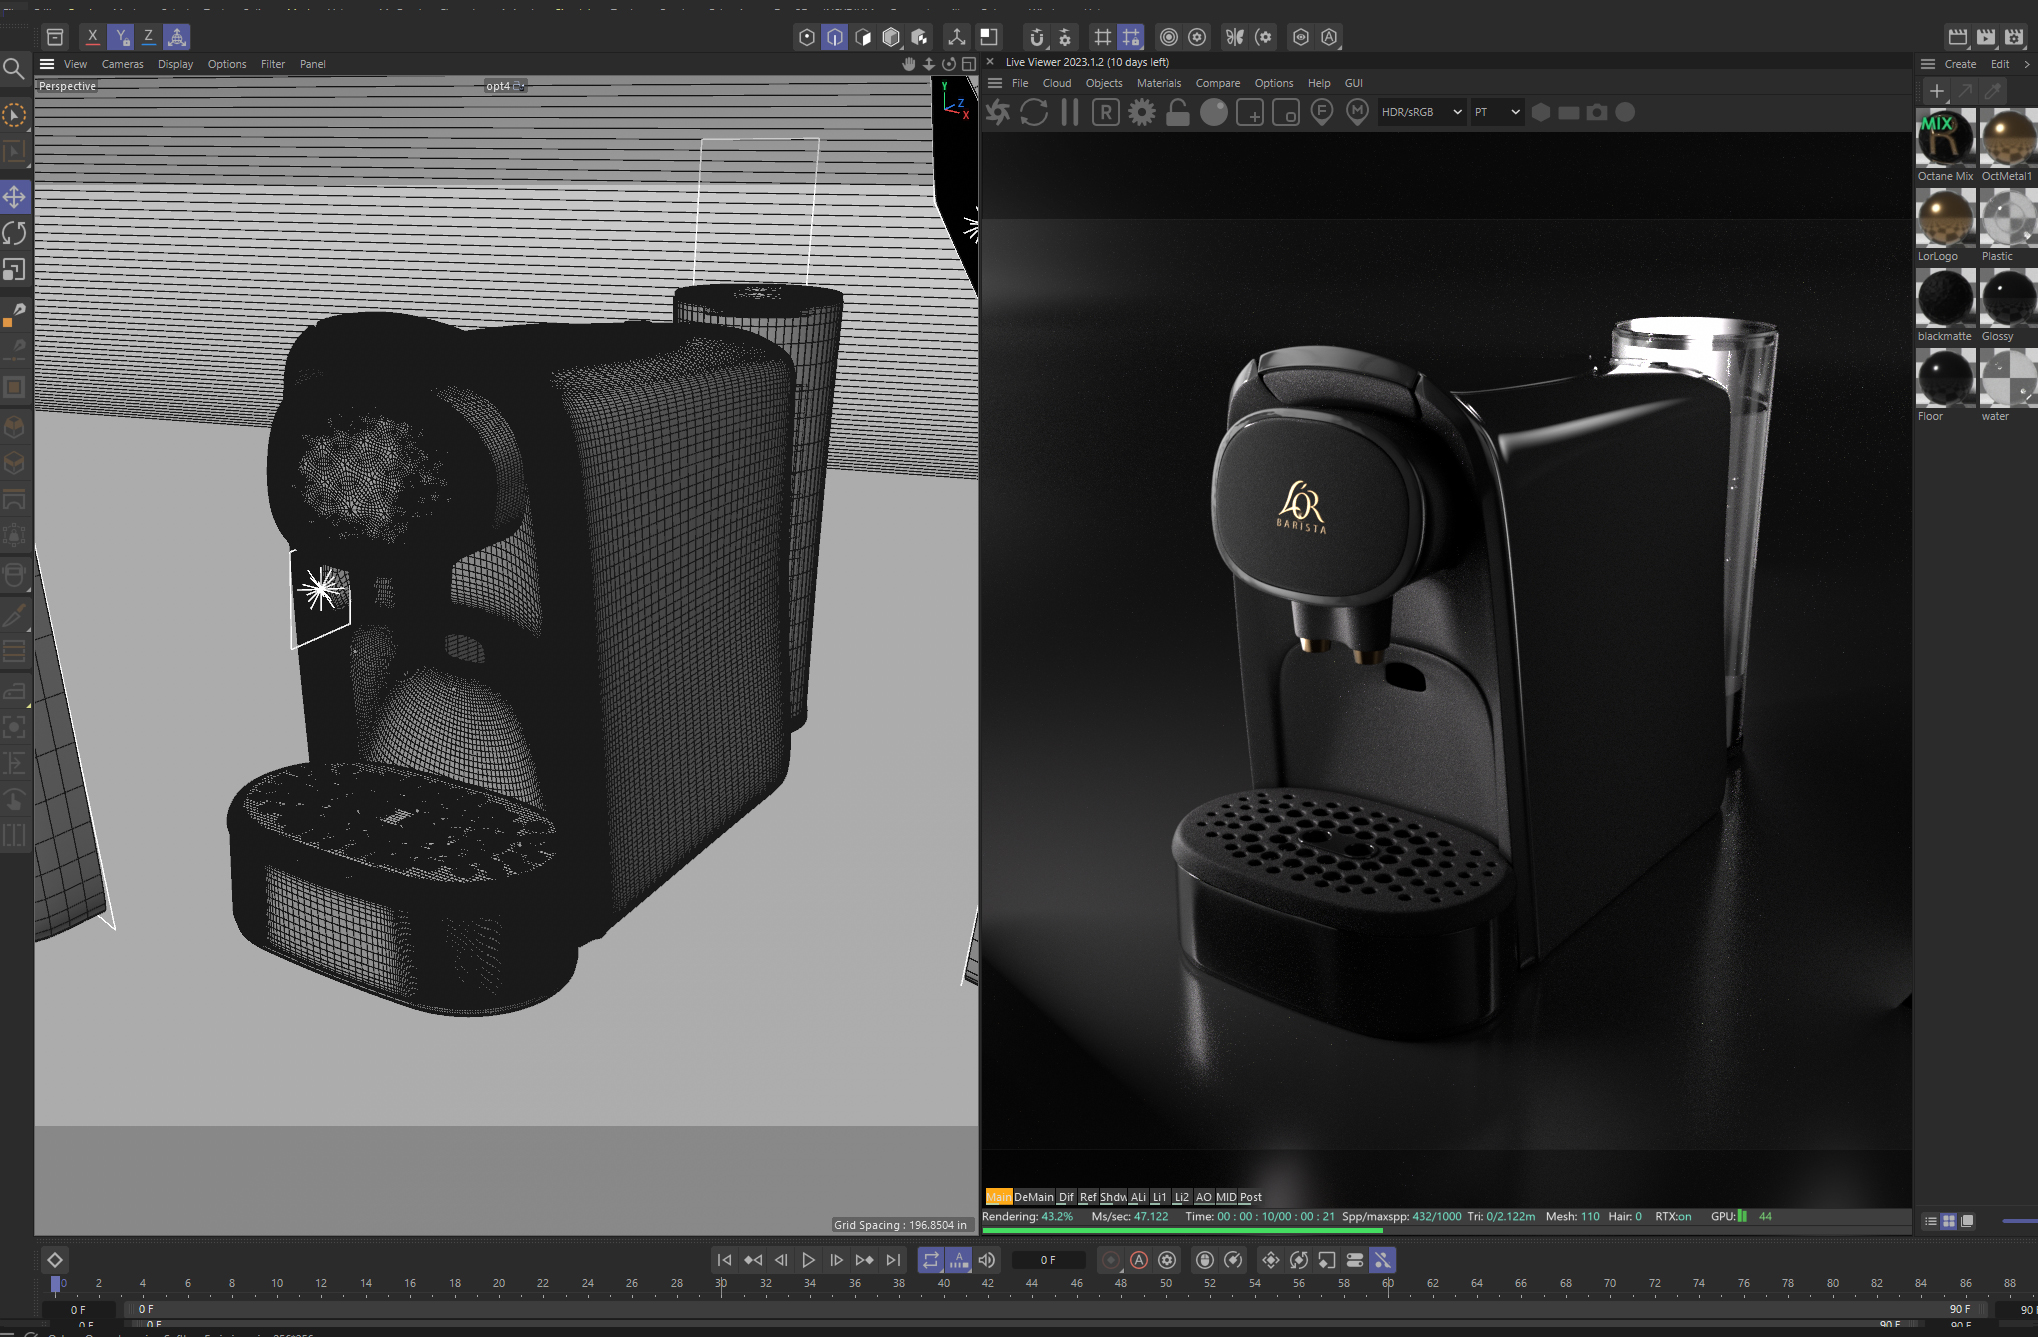Select the OctMetal1 material

point(2008,146)
